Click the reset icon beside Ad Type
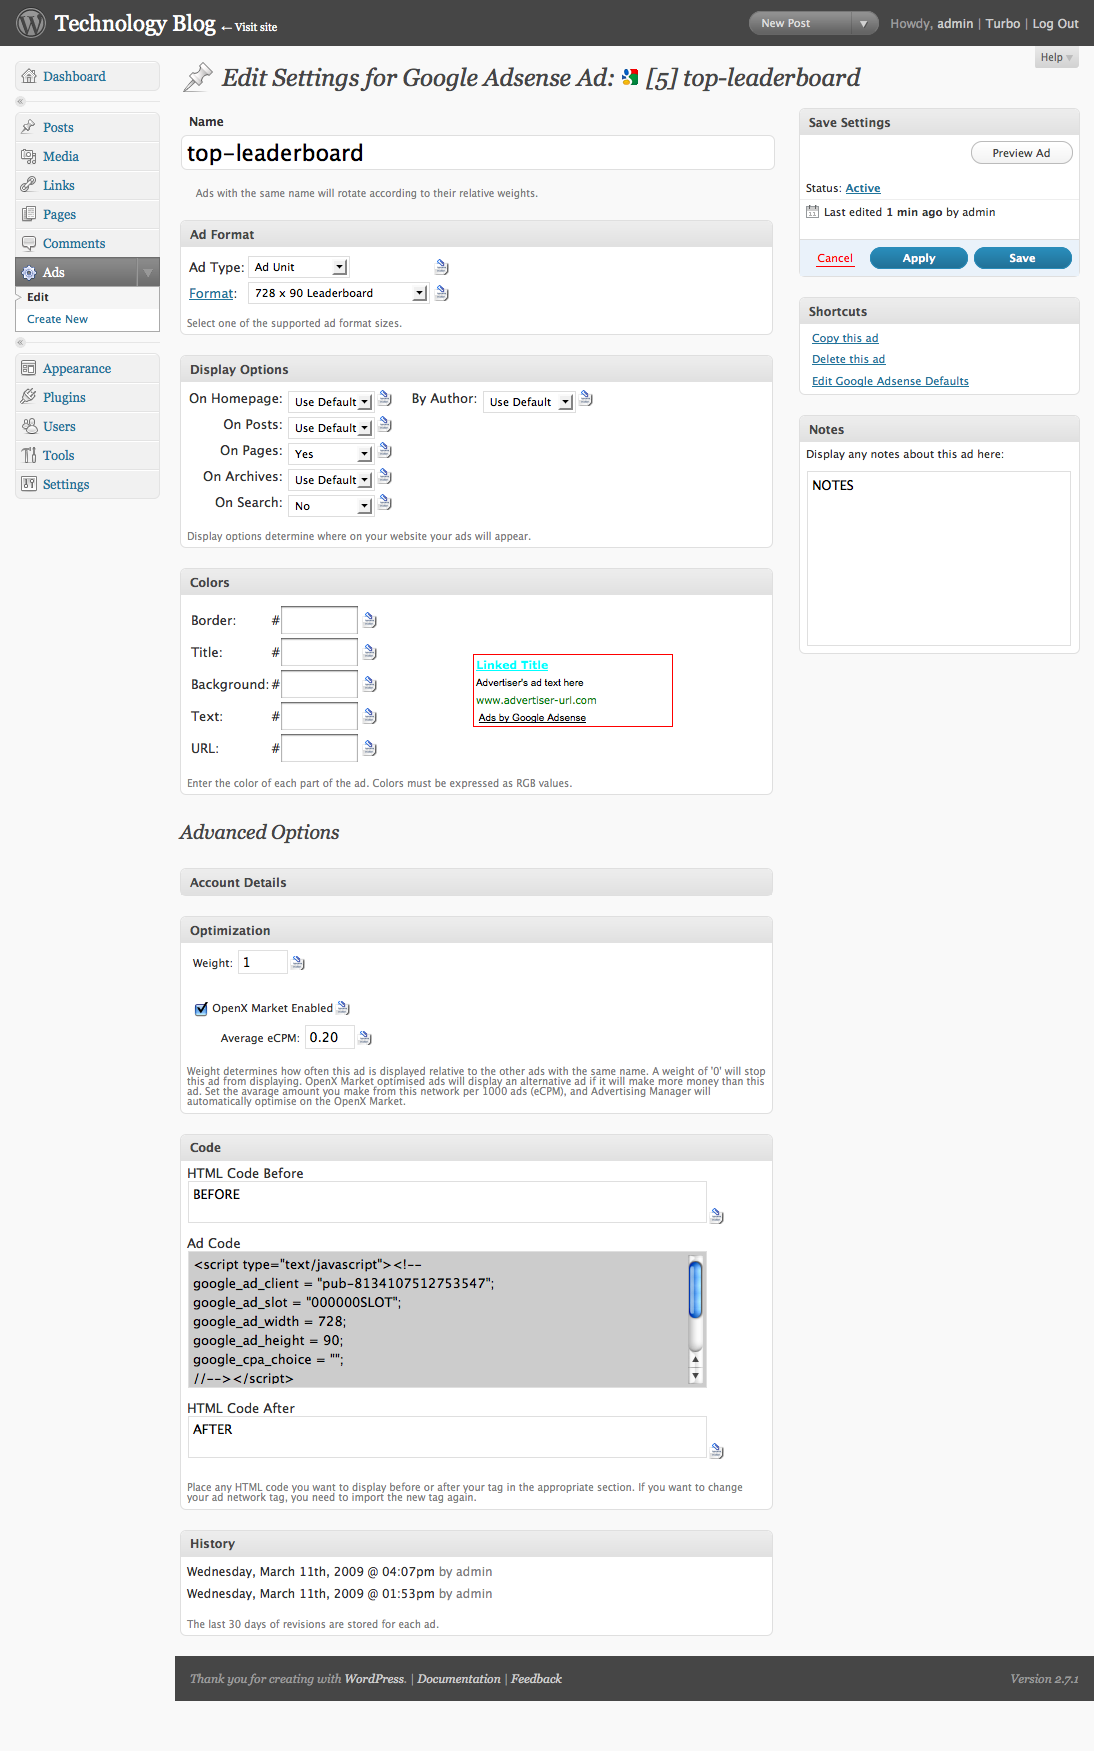Image resolution: width=1094 pixels, height=1751 pixels. 442,267
